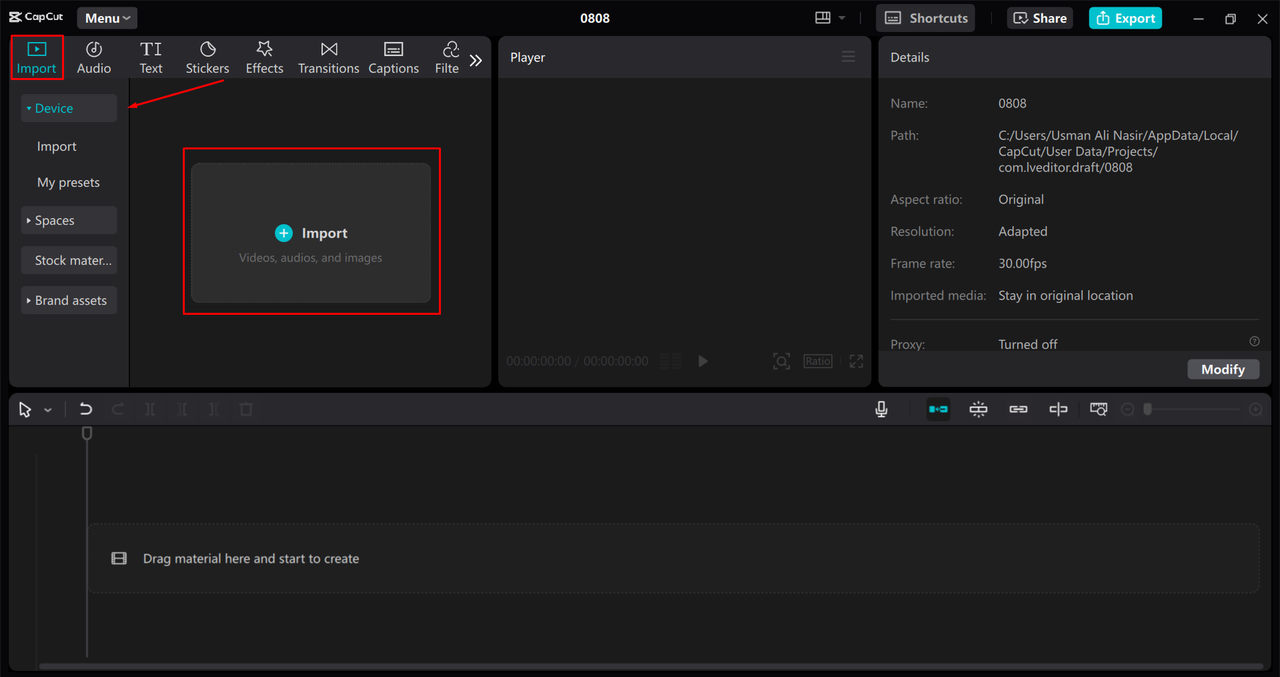
Task: Open the Import media tab
Action: 37,58
